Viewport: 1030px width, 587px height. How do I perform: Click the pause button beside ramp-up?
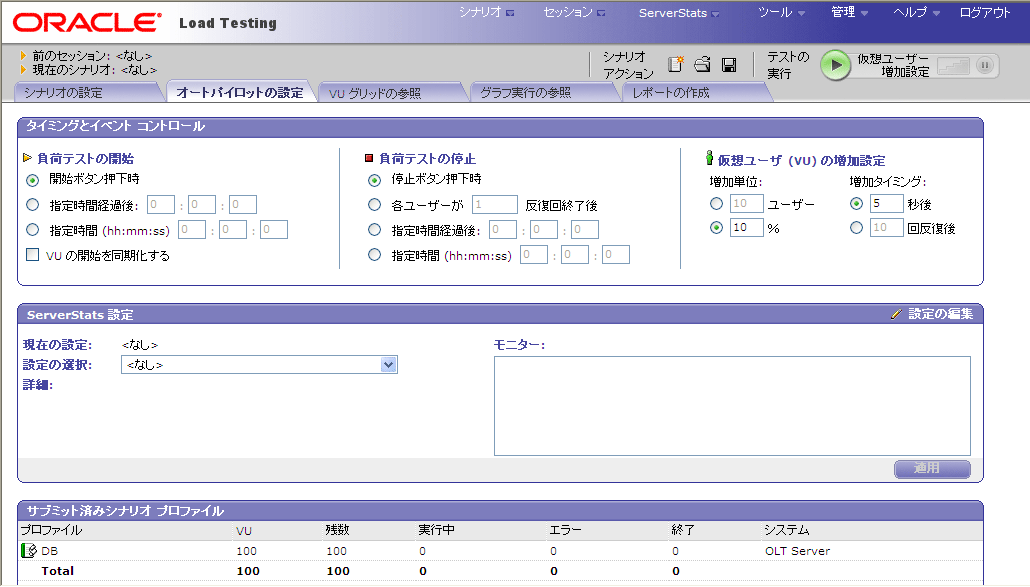click(x=984, y=65)
